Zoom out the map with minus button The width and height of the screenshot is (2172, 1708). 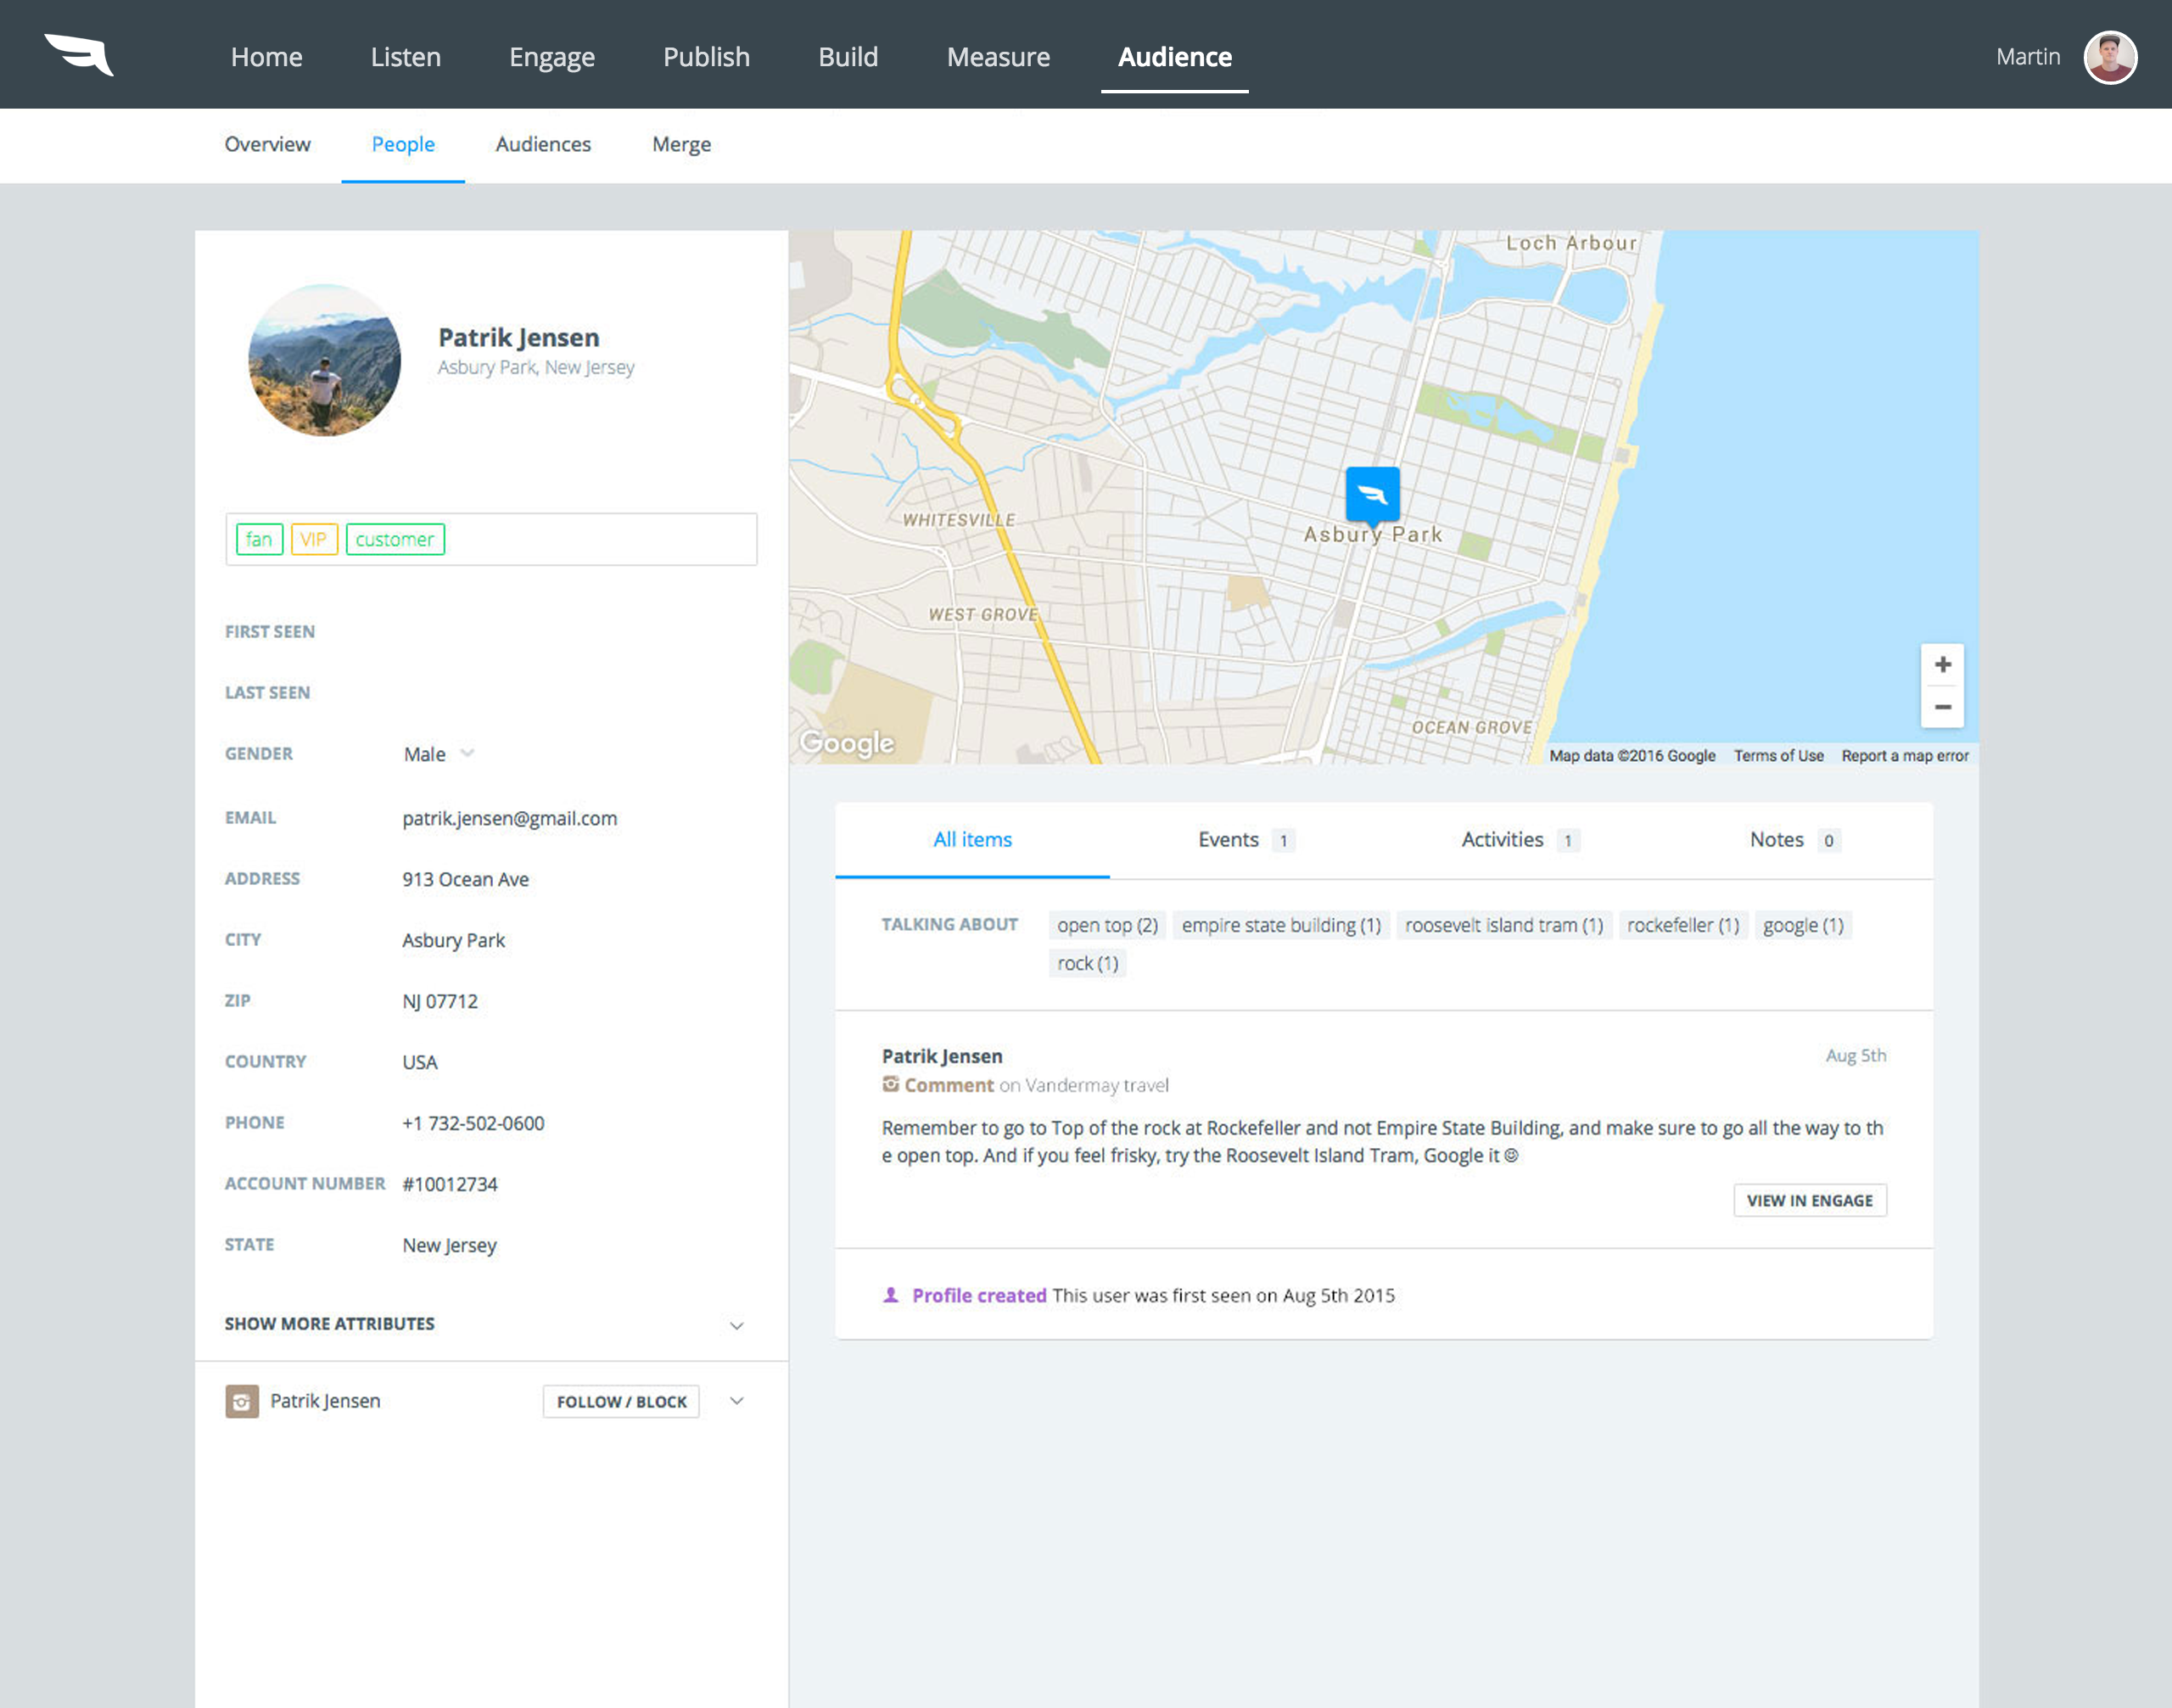[1942, 707]
